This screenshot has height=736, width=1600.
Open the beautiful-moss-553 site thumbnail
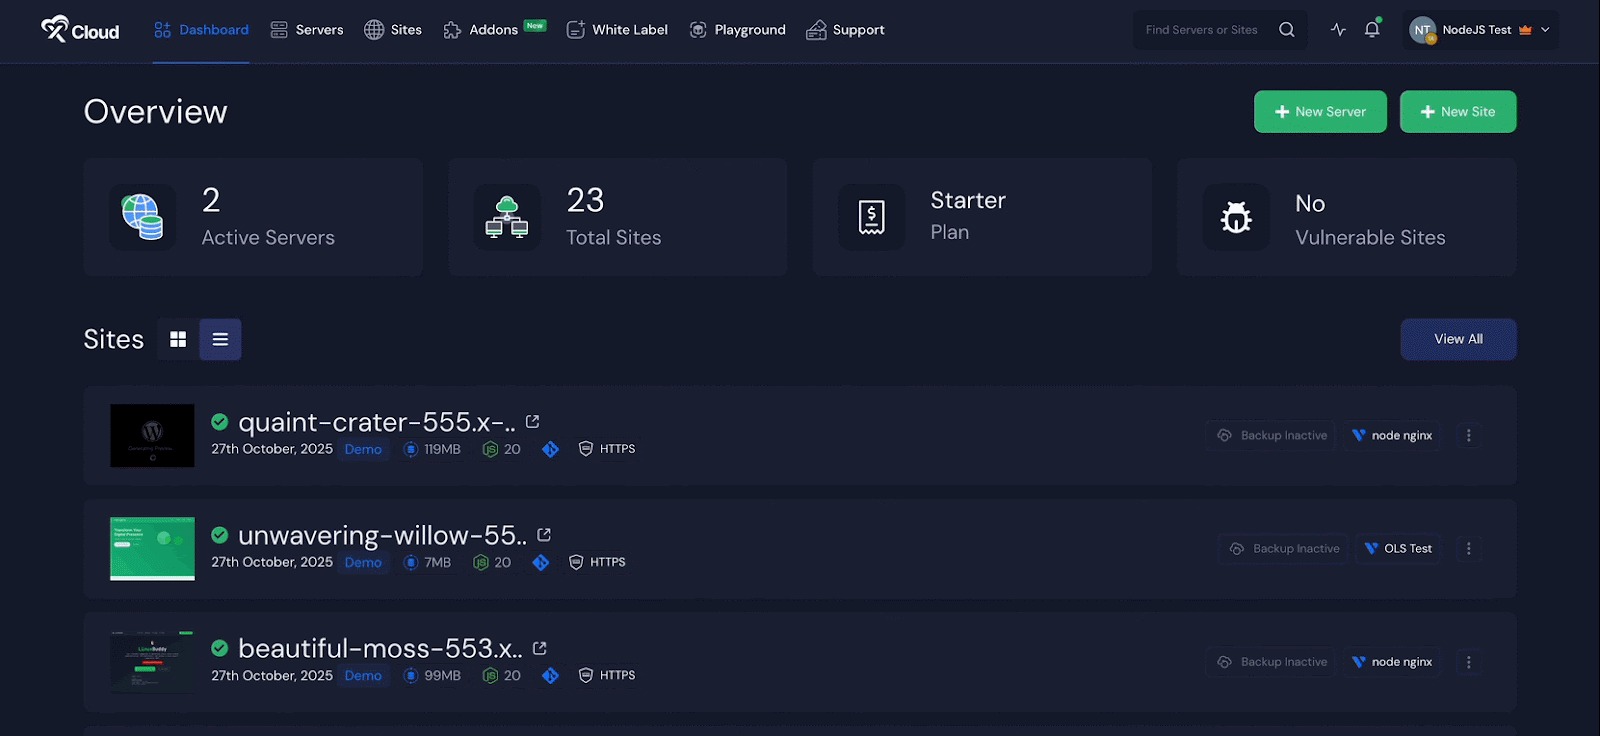click(152, 662)
